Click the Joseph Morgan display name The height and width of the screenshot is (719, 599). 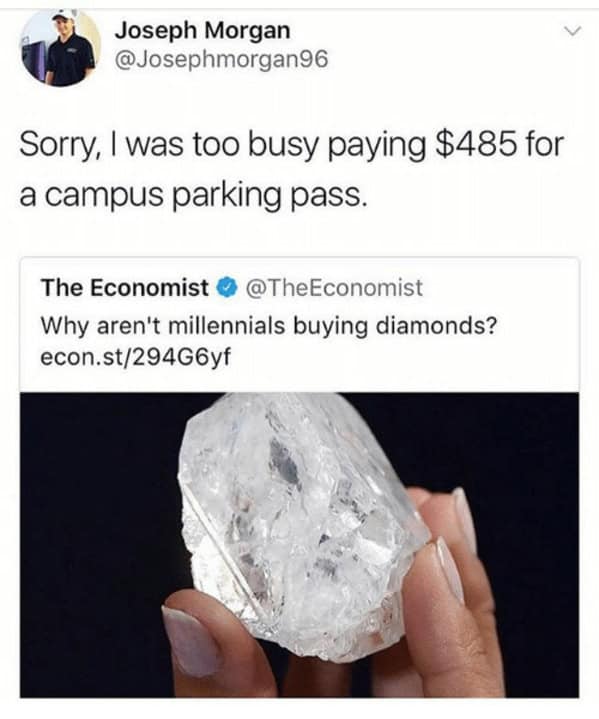(x=202, y=31)
